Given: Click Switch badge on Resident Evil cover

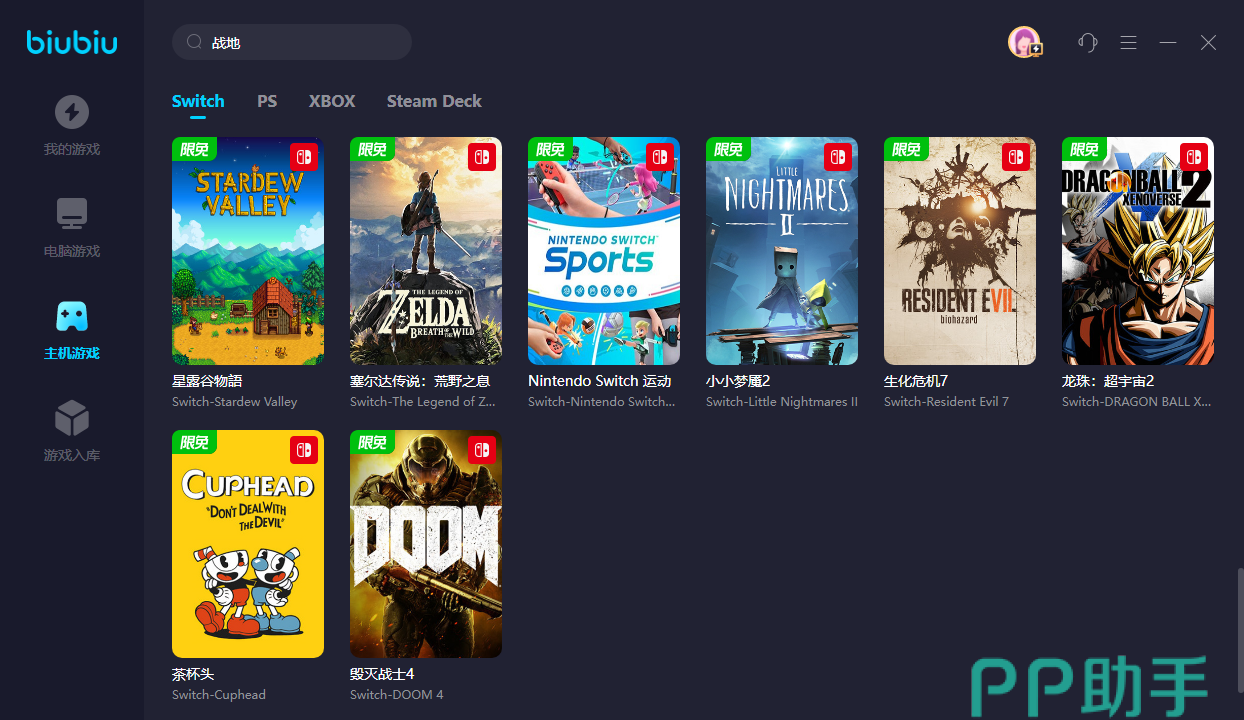Looking at the screenshot, I should tap(1016, 157).
